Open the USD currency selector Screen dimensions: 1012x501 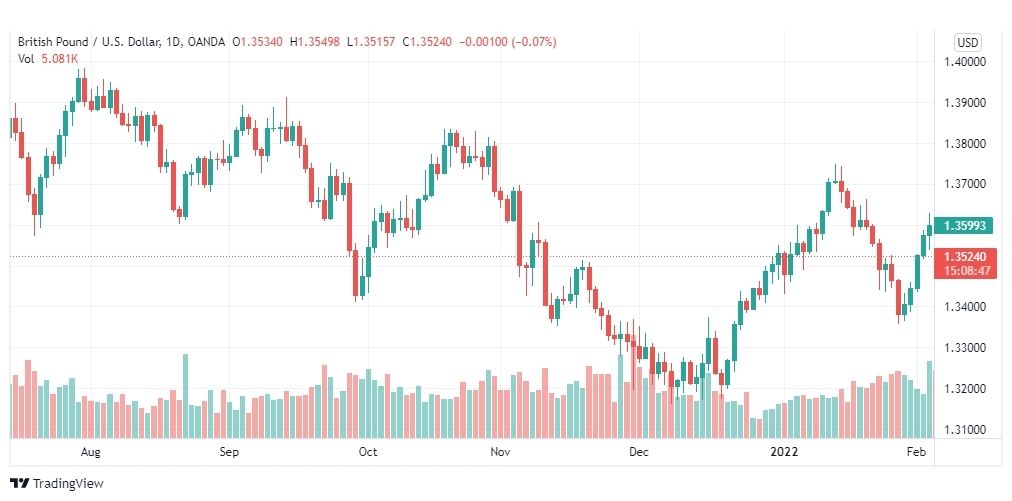coord(967,43)
